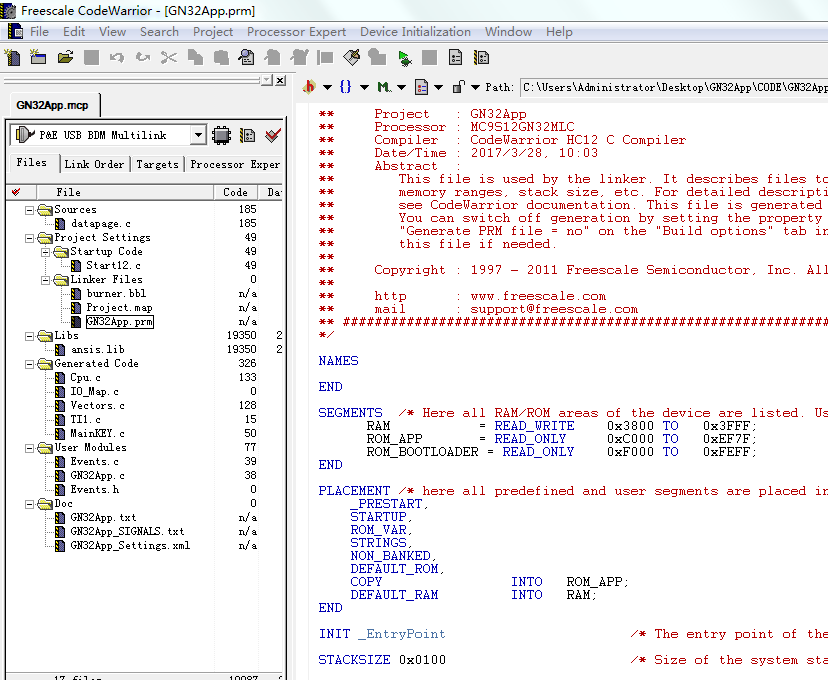Select ansis.lib under Libs
The width and height of the screenshot is (828, 680).
tap(98, 350)
